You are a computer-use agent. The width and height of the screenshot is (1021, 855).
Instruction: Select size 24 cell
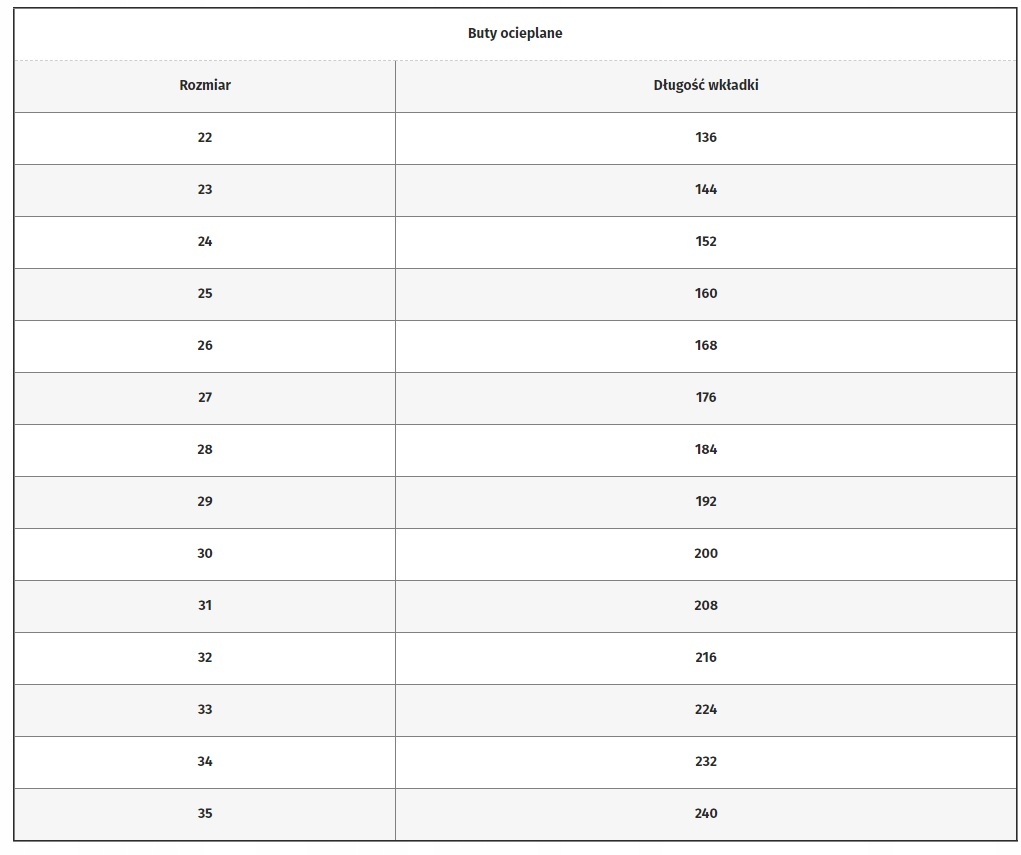(205, 241)
